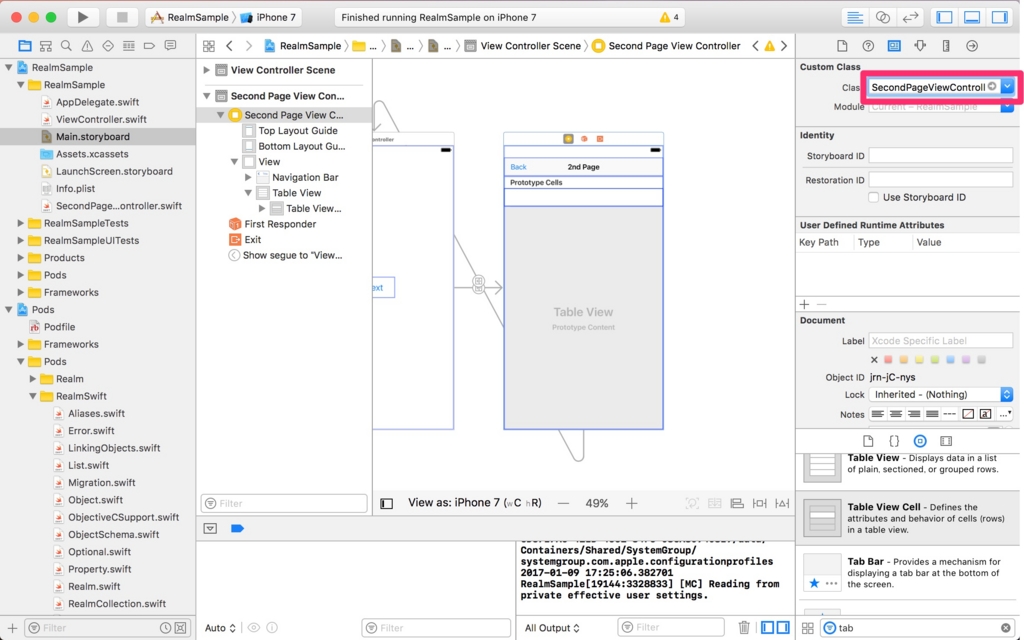Open the Test navigator diamond icon
Viewport: 1024px width, 640px height.
108,46
